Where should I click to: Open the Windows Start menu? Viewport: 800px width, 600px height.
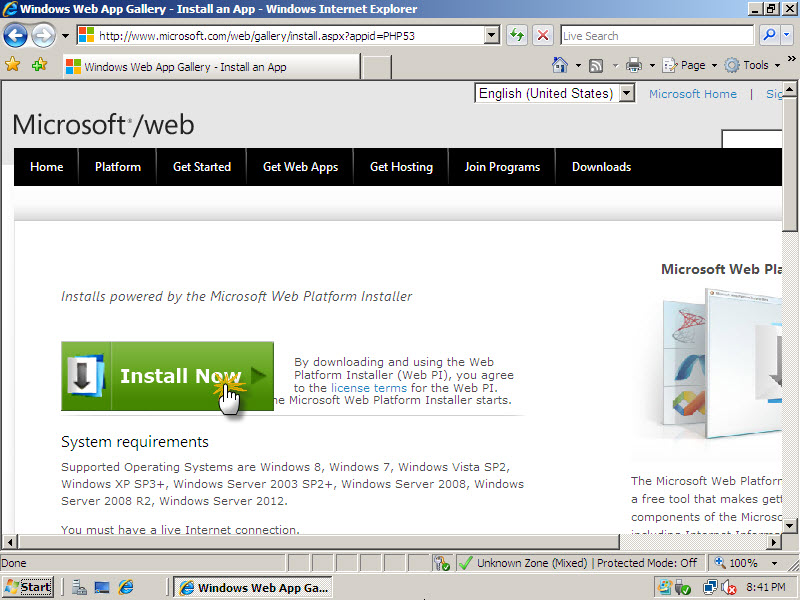(x=28, y=587)
